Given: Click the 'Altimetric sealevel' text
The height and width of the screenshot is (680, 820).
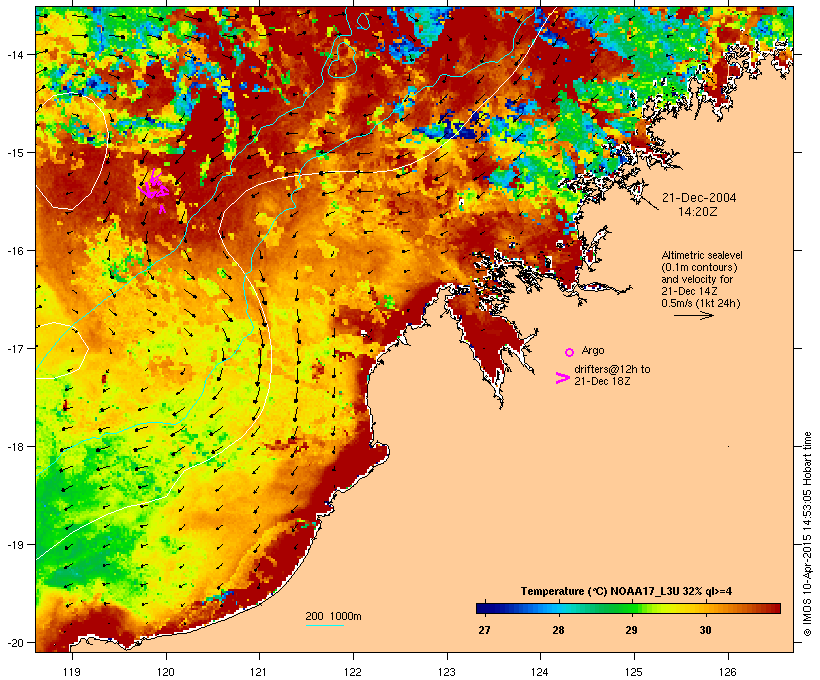Looking at the screenshot, I should pos(702,255).
